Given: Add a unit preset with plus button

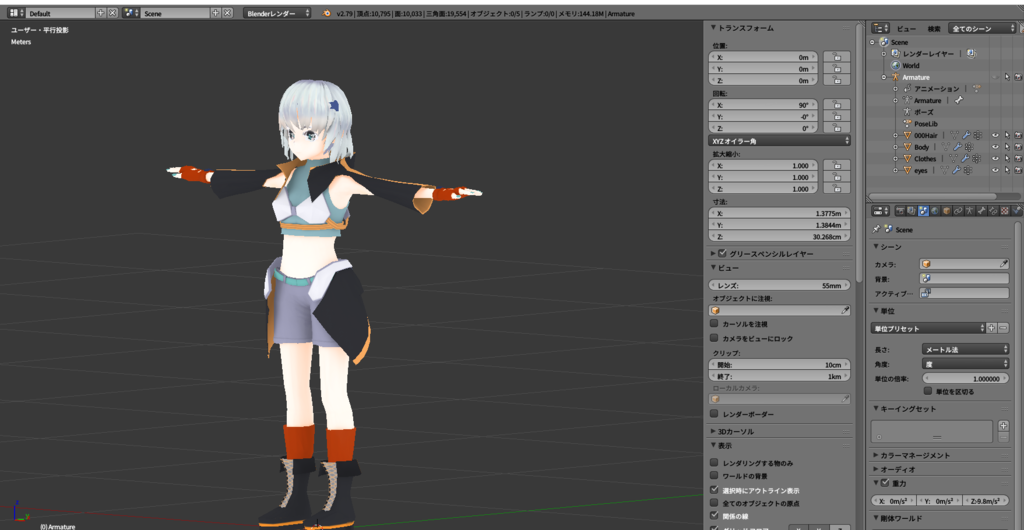Looking at the screenshot, I should pyautogui.click(x=991, y=328).
